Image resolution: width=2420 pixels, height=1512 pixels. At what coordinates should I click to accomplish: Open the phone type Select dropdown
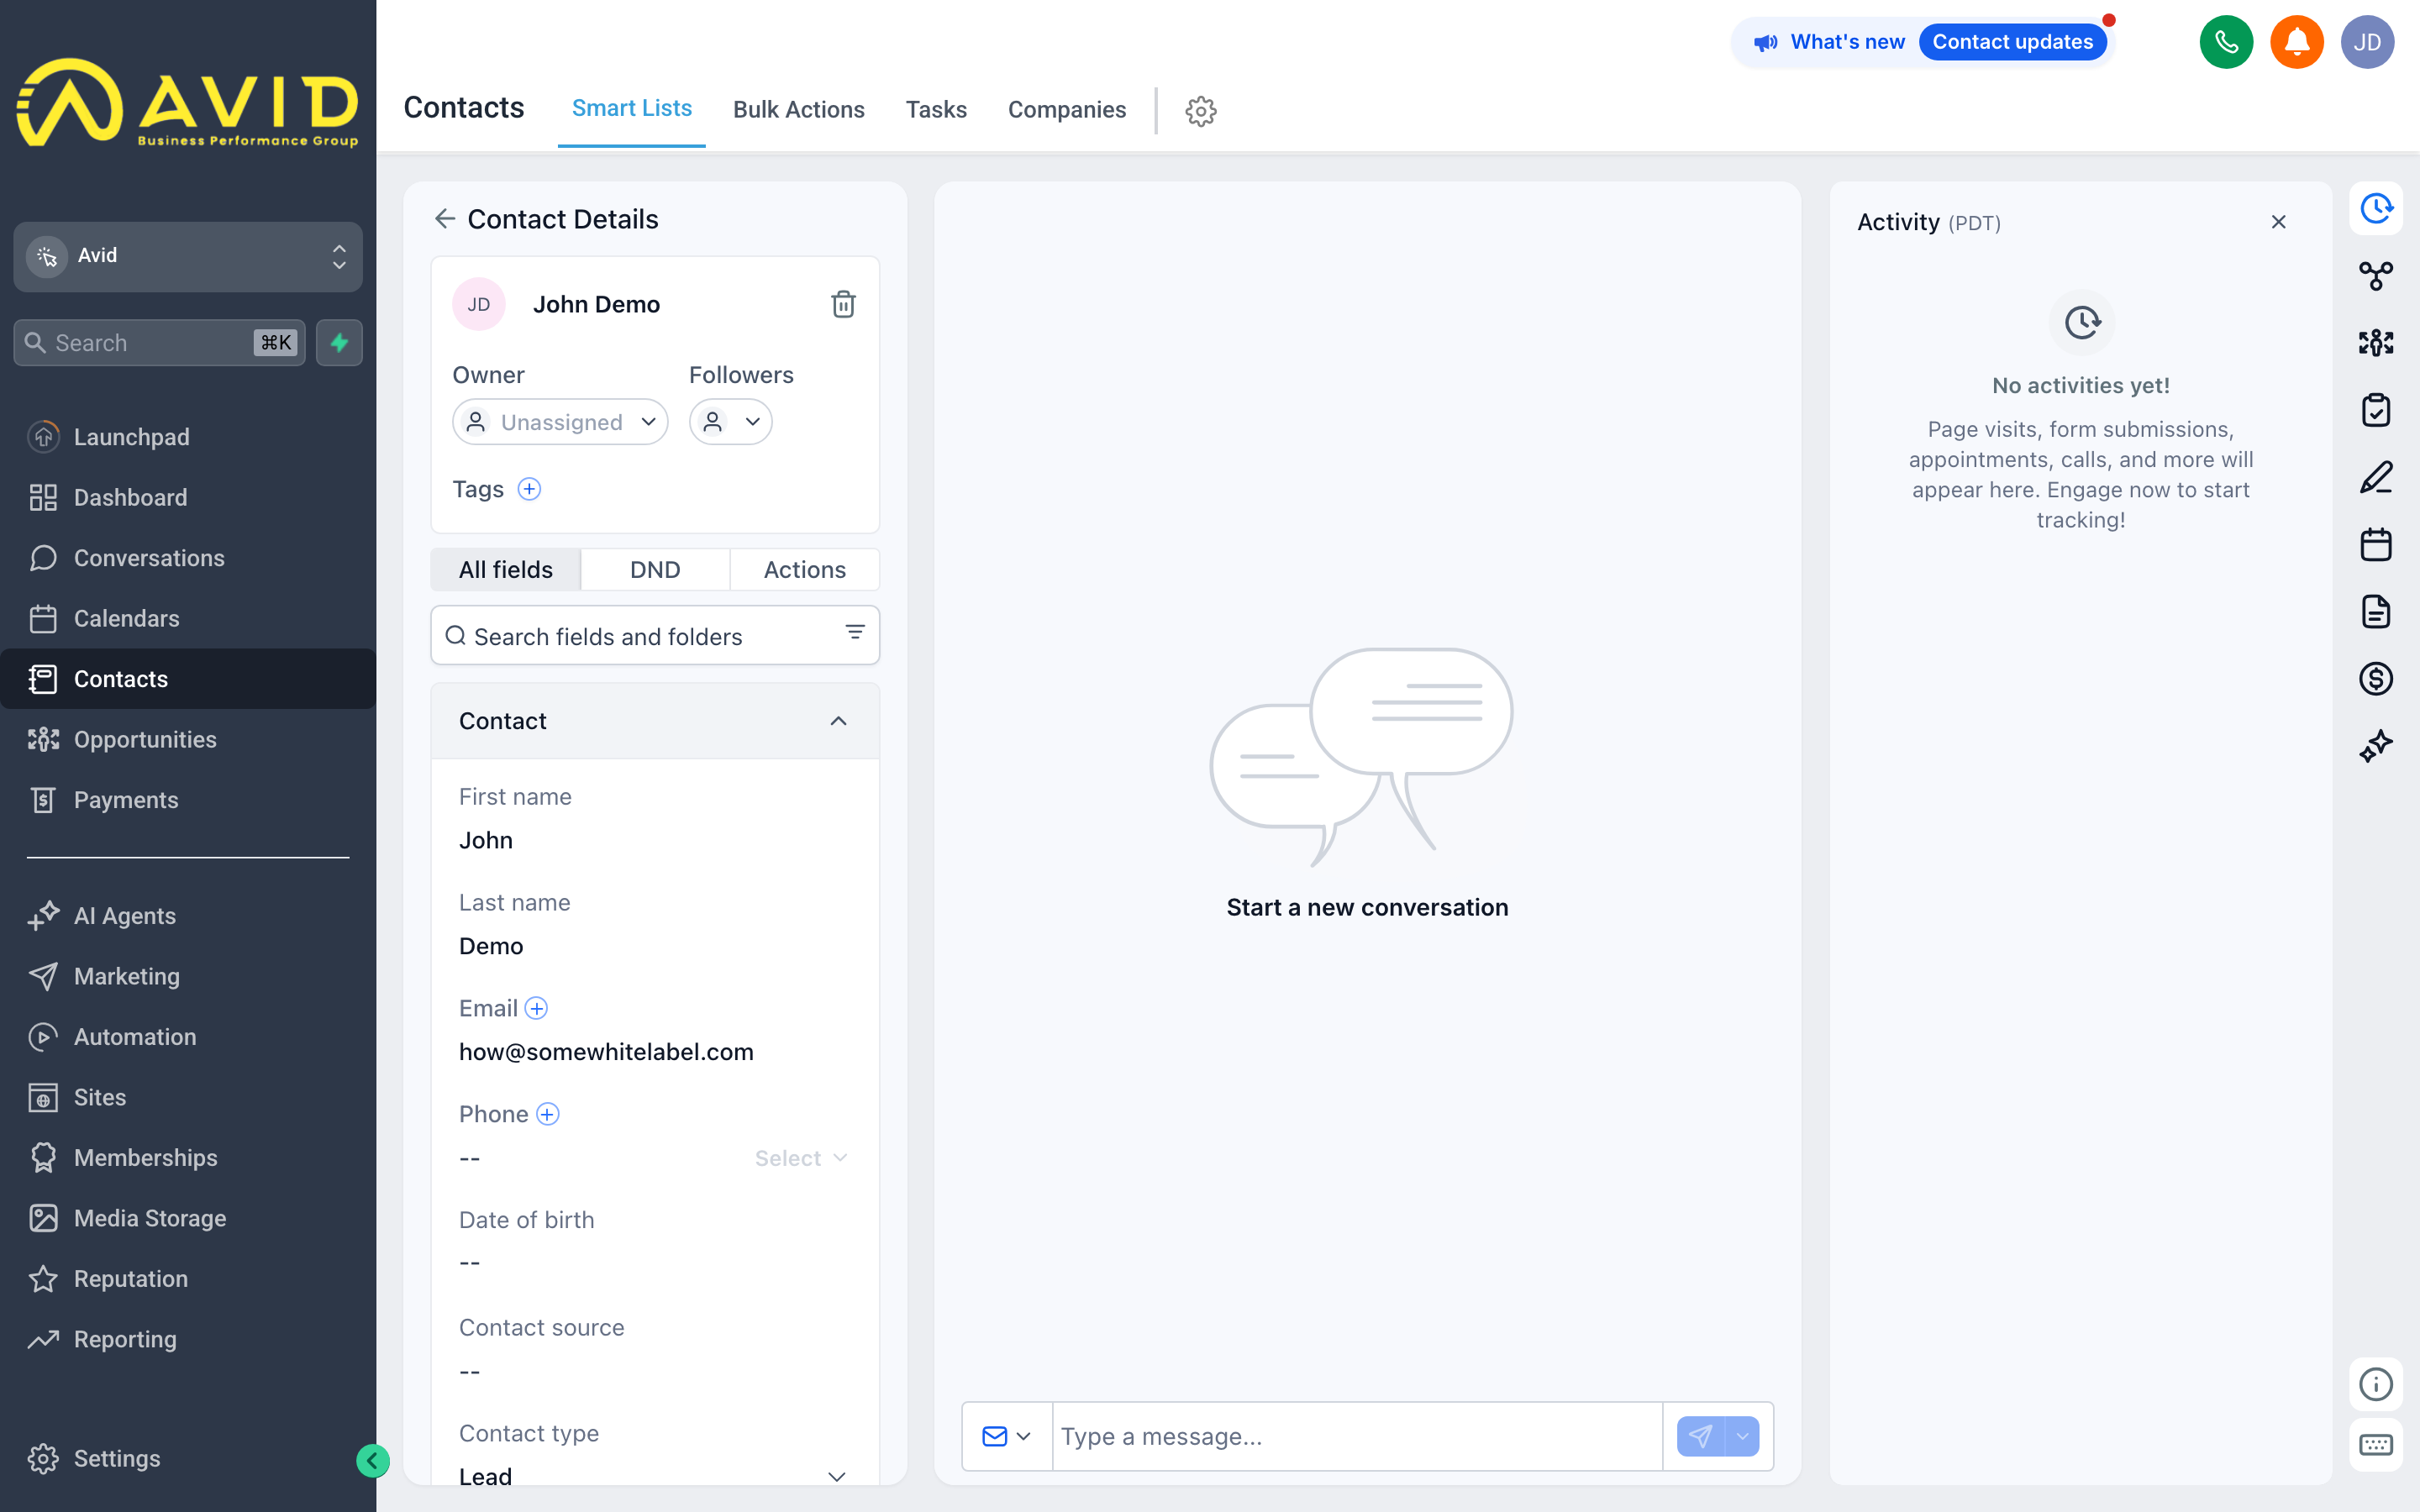801,1158
